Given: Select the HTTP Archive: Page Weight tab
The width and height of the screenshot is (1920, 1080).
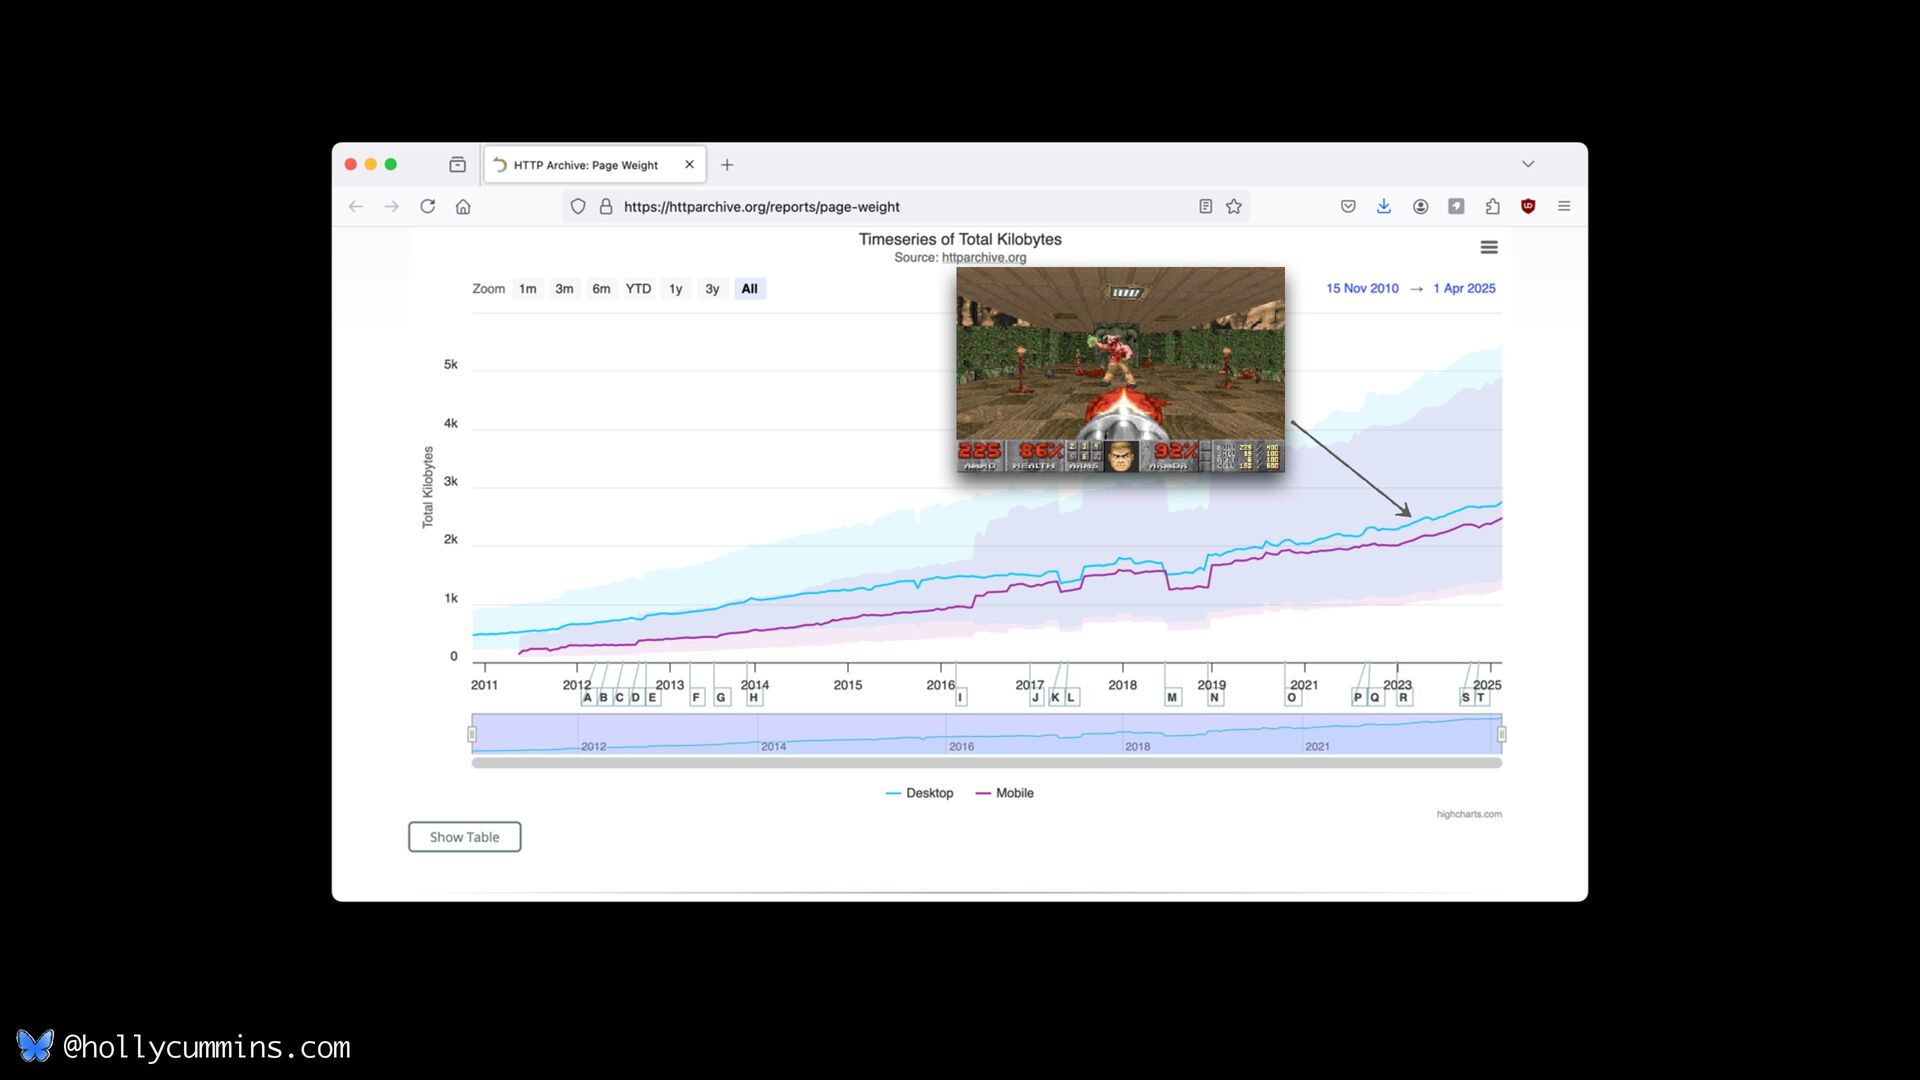Looking at the screenshot, I should [x=586, y=165].
